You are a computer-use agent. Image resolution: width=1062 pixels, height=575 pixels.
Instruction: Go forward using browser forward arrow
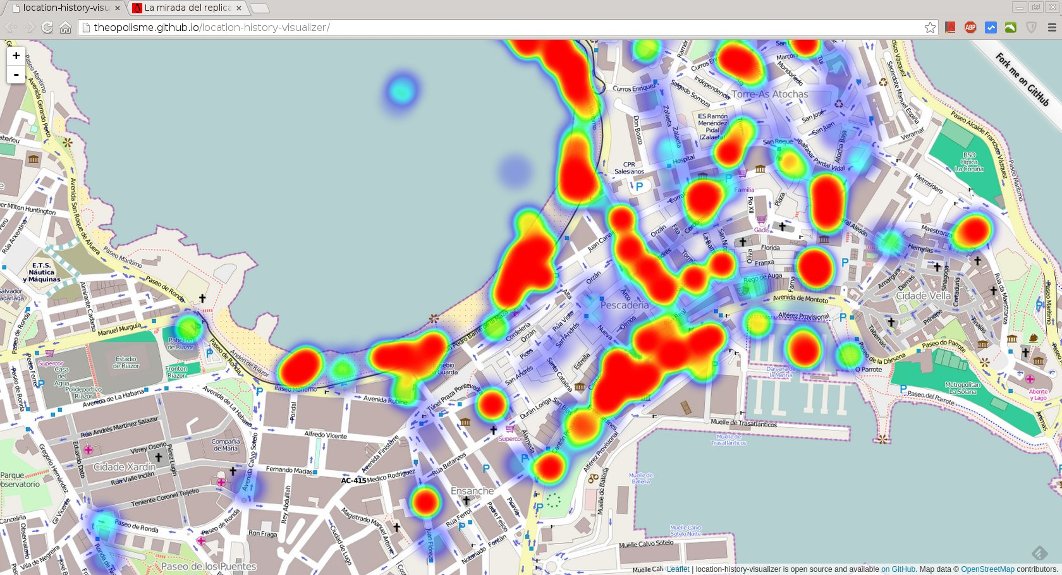(28, 27)
